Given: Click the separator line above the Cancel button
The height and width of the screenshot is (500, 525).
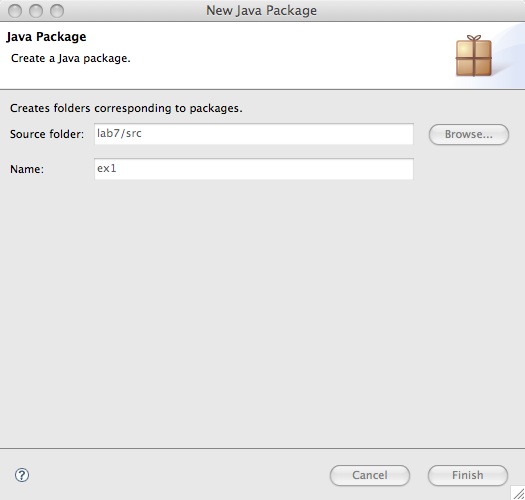Looking at the screenshot, I should pyautogui.click(x=262, y=448).
